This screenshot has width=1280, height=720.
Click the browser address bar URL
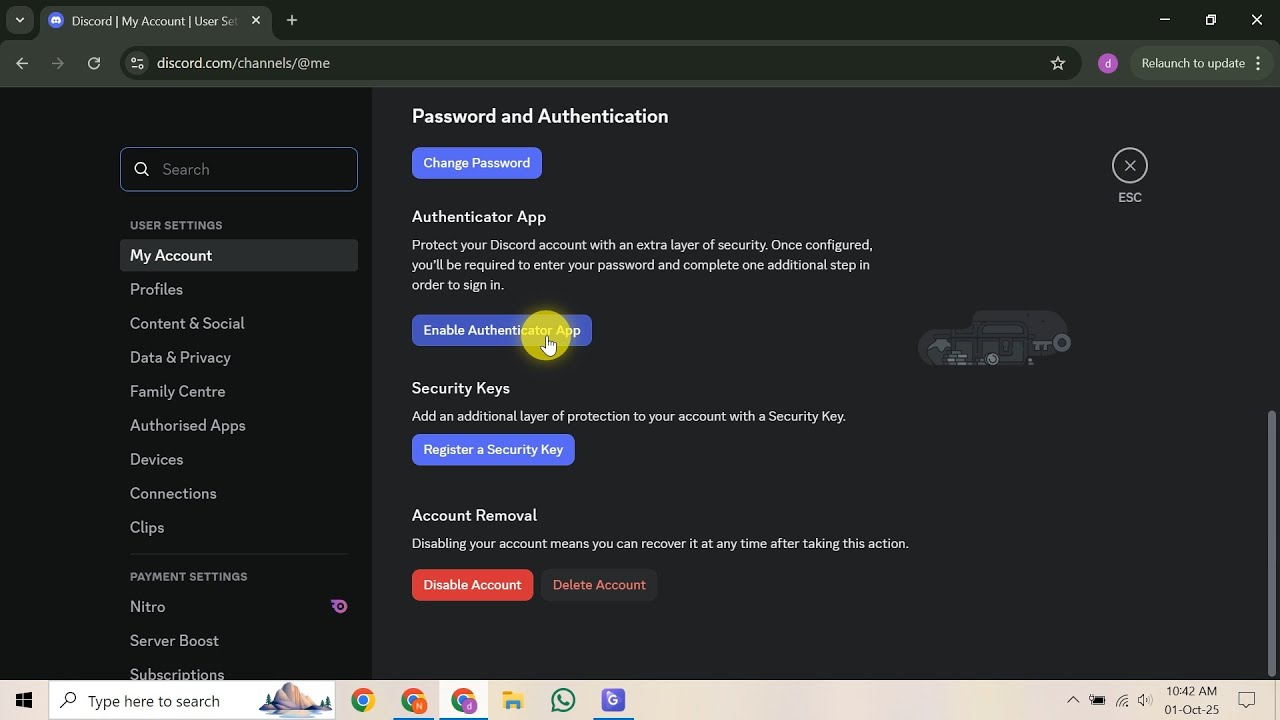pos(243,63)
